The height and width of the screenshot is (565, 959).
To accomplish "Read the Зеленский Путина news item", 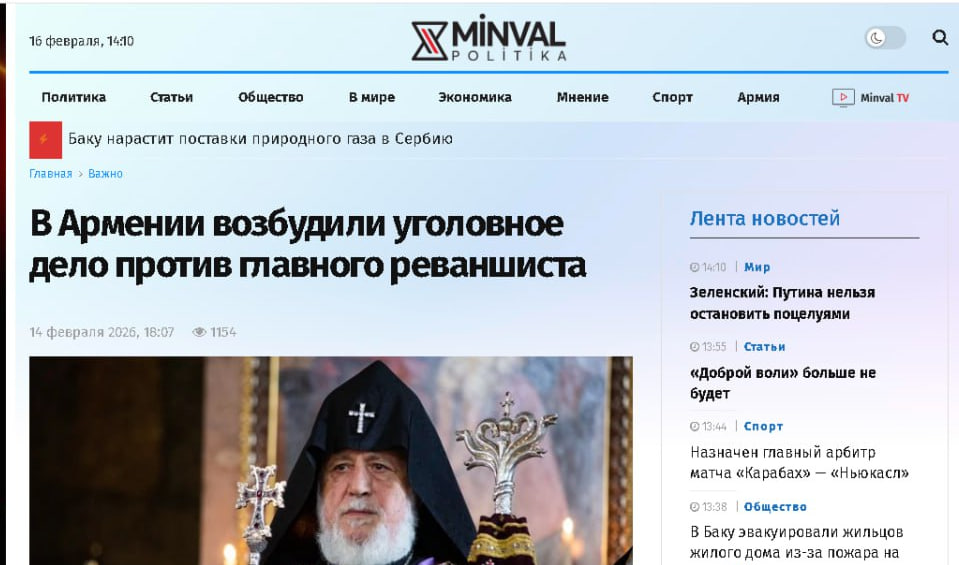I will [x=782, y=303].
